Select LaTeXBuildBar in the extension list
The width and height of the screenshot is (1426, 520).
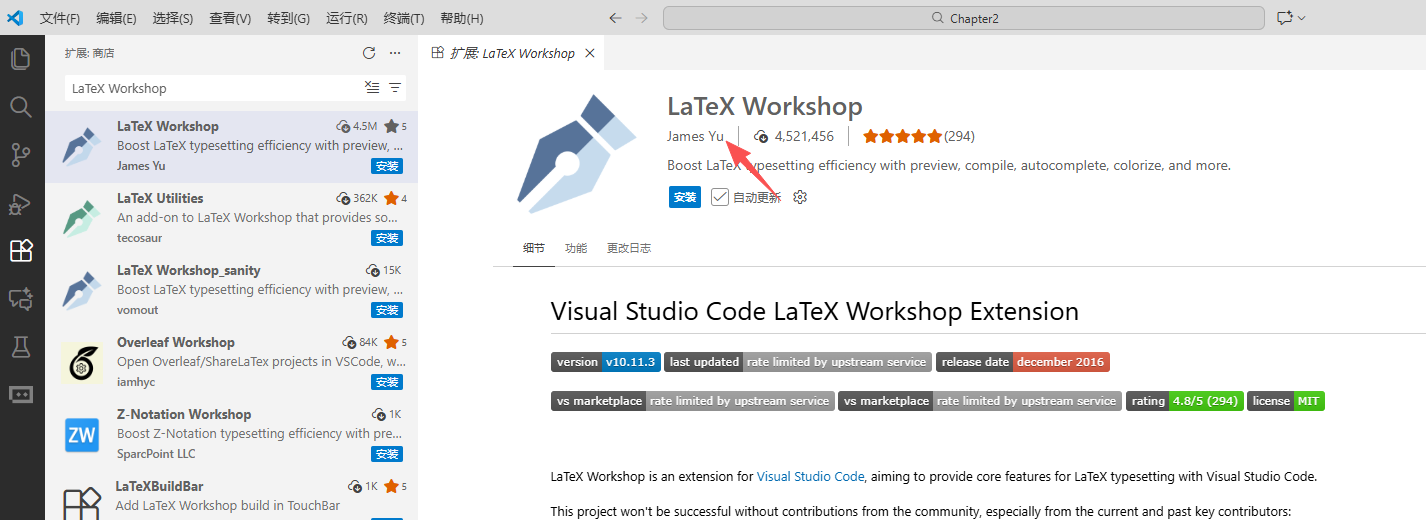click(x=231, y=497)
